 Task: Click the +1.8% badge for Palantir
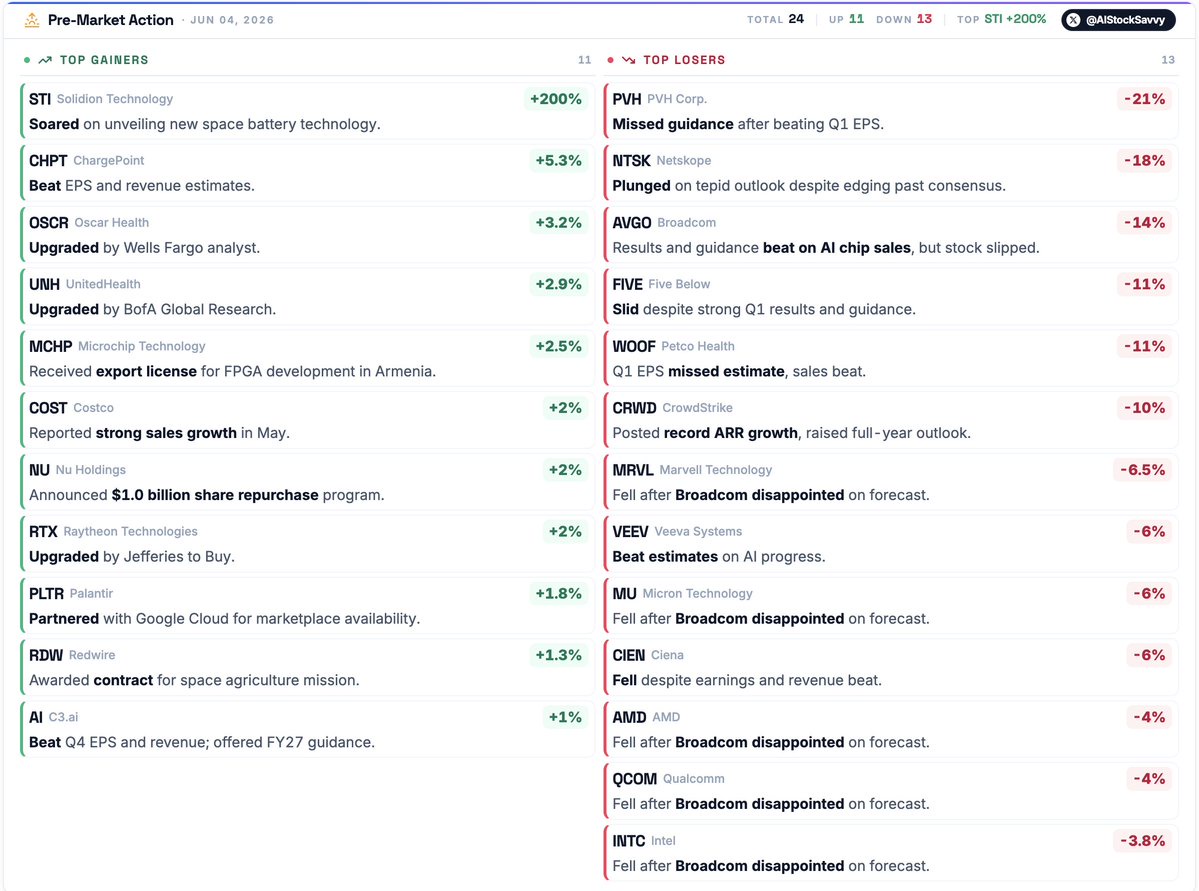(x=558, y=593)
